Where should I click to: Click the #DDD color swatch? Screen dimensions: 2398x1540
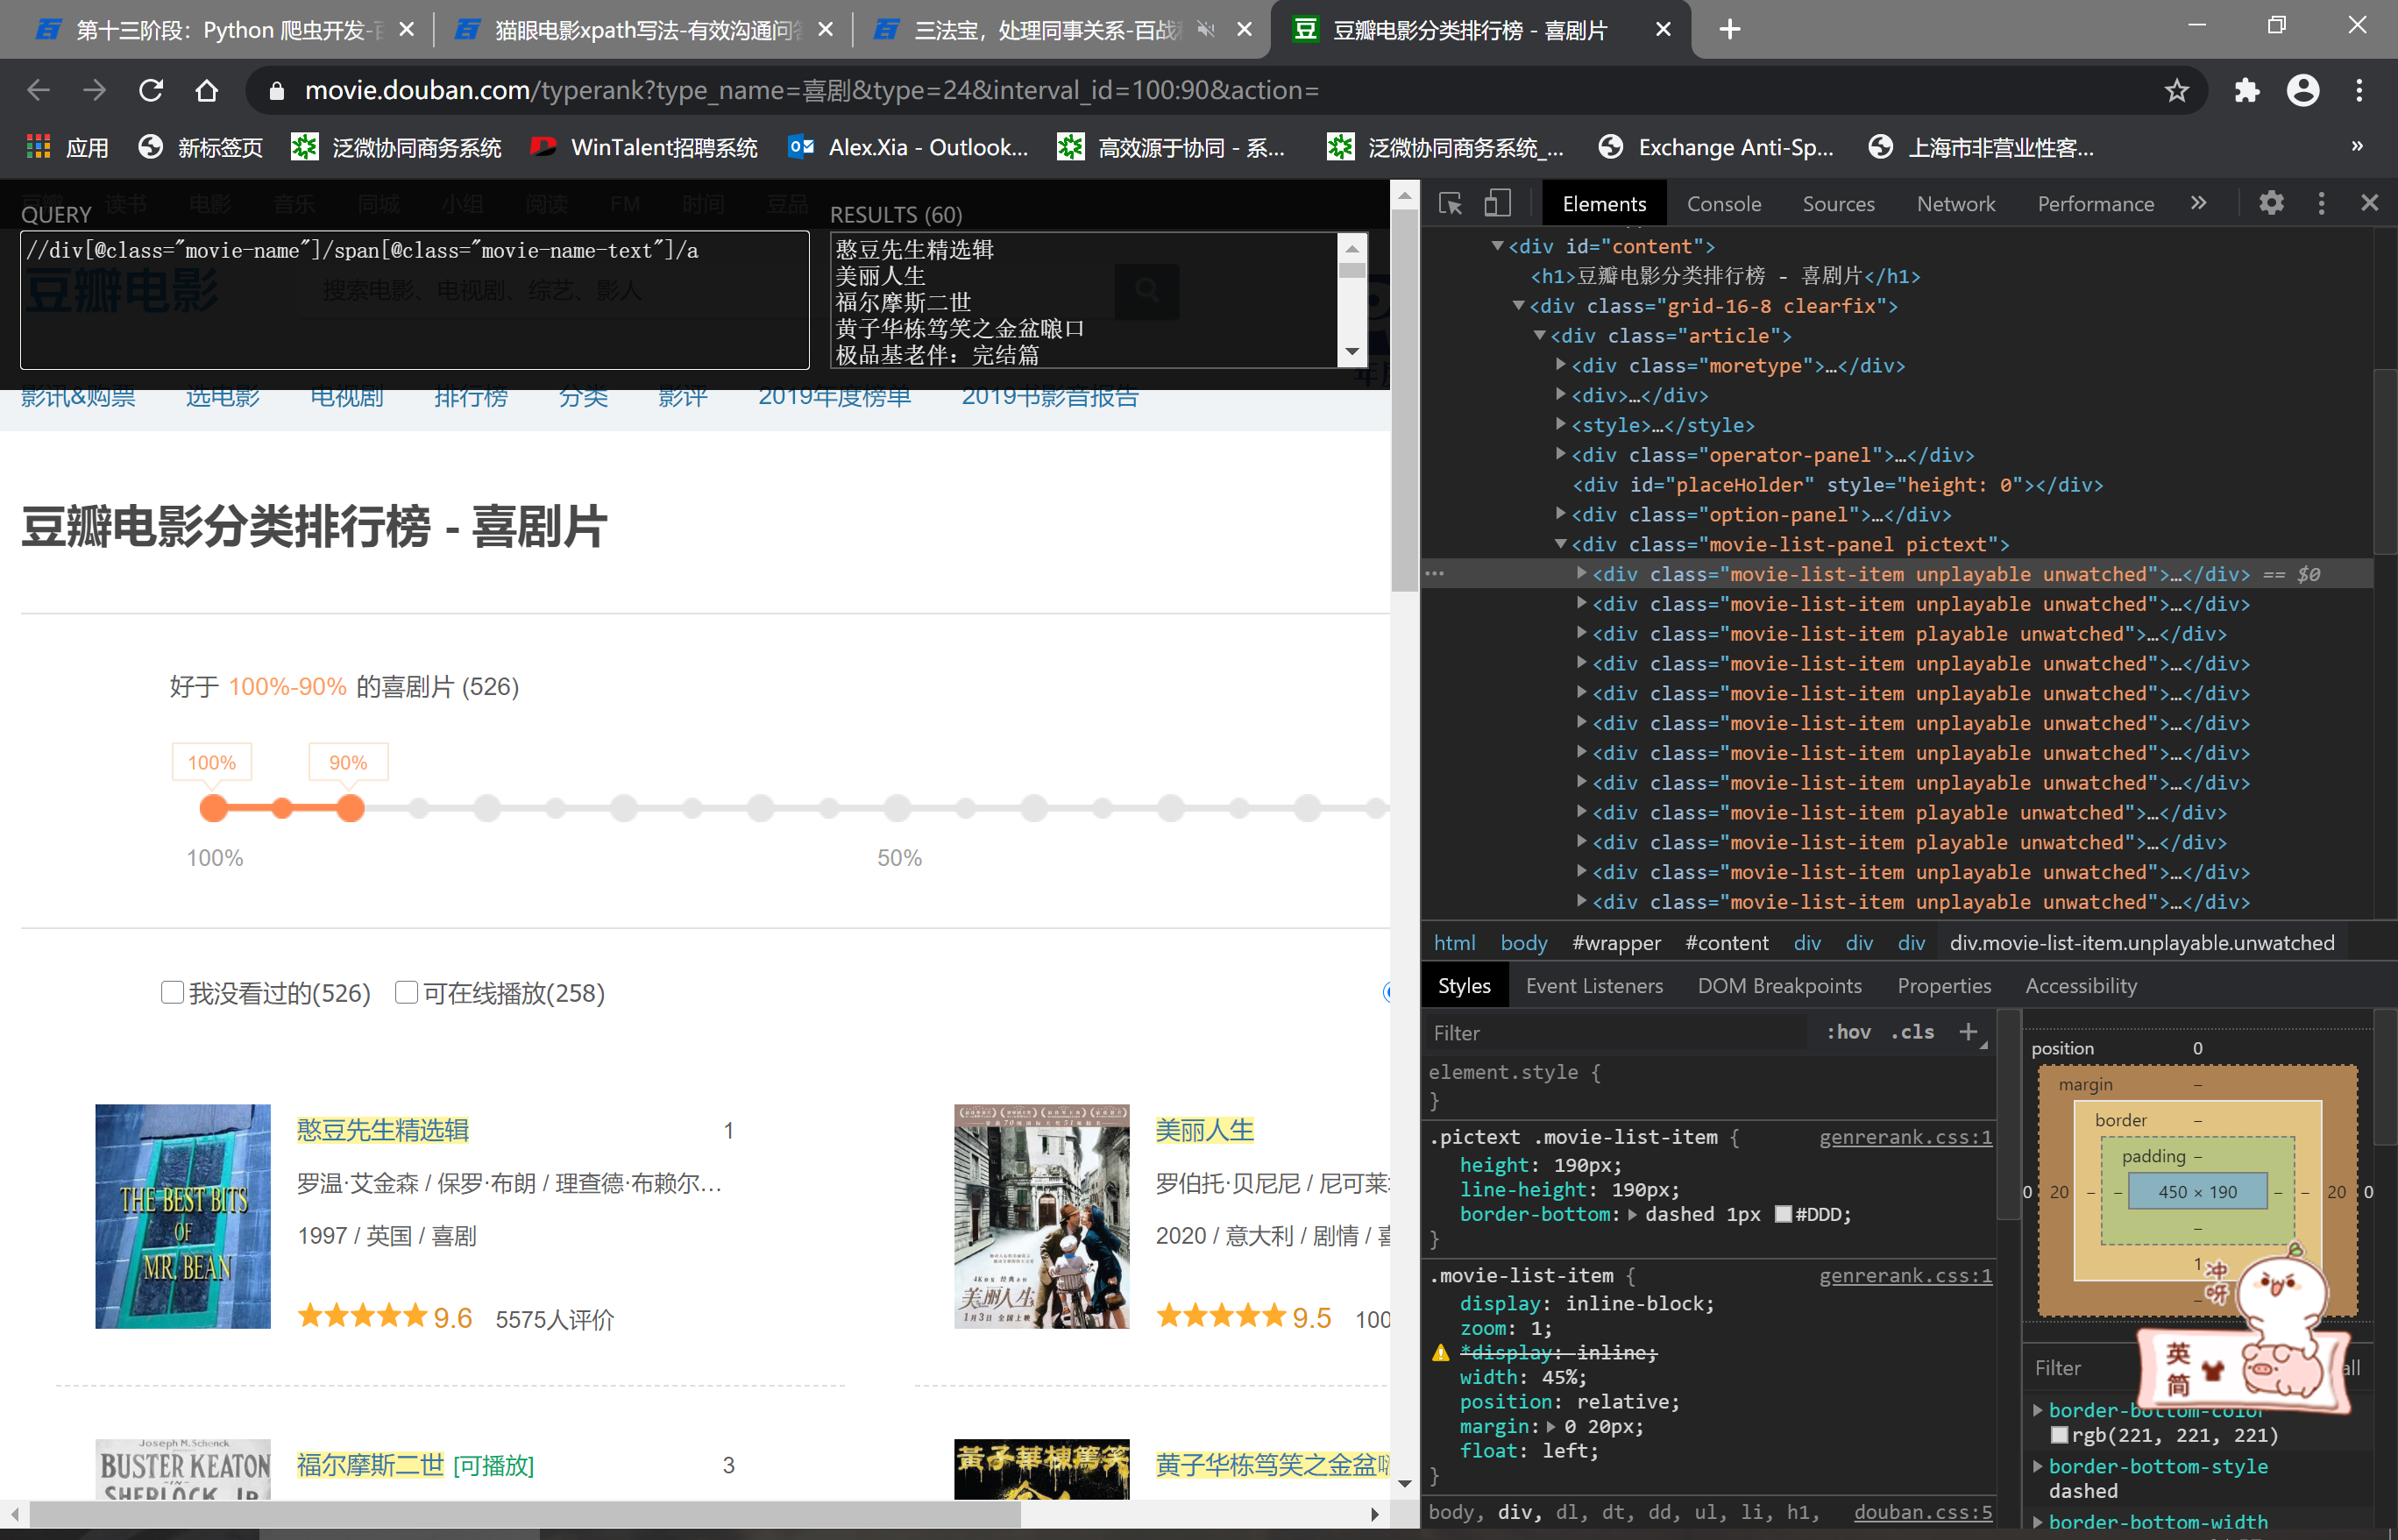click(x=1782, y=1214)
